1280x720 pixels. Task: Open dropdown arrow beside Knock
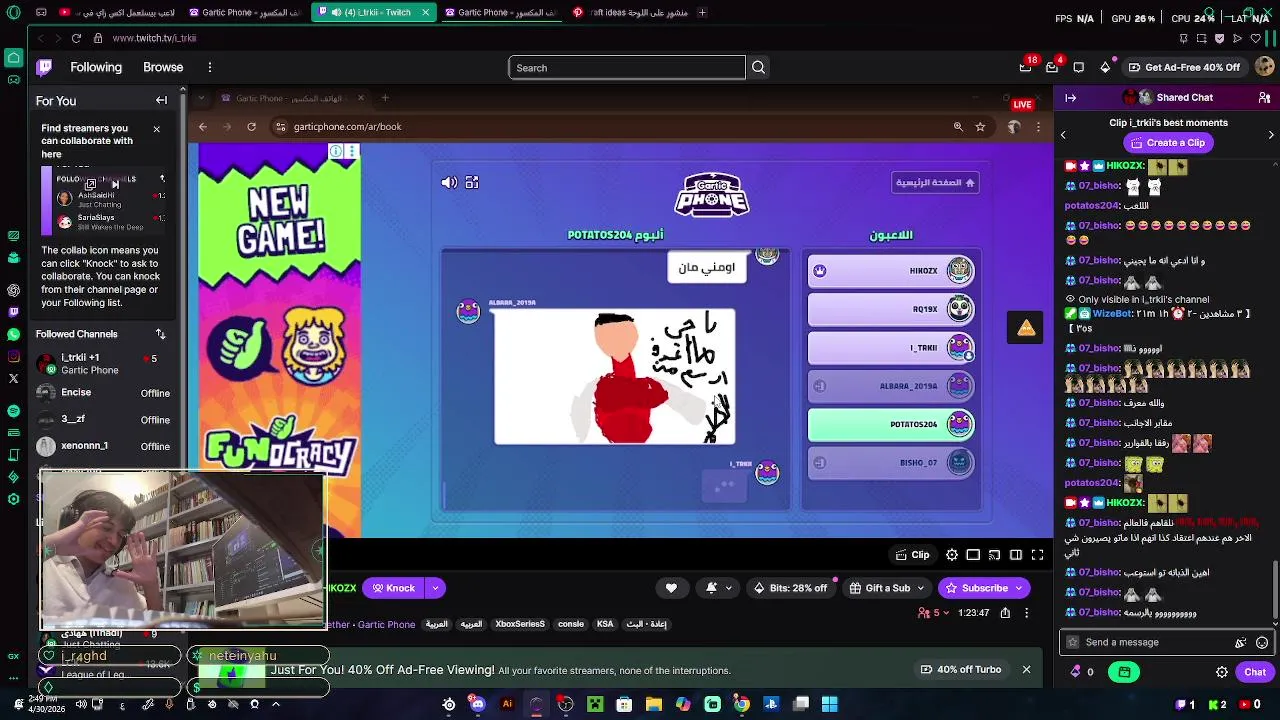[x=435, y=588]
